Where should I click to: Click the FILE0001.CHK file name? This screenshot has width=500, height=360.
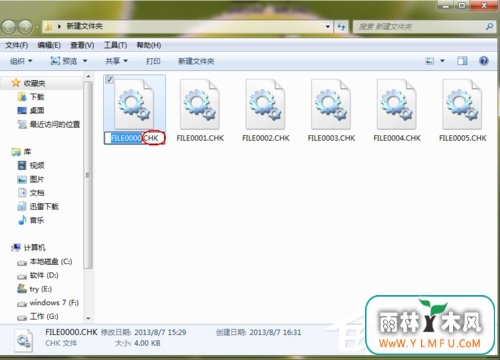click(200, 138)
